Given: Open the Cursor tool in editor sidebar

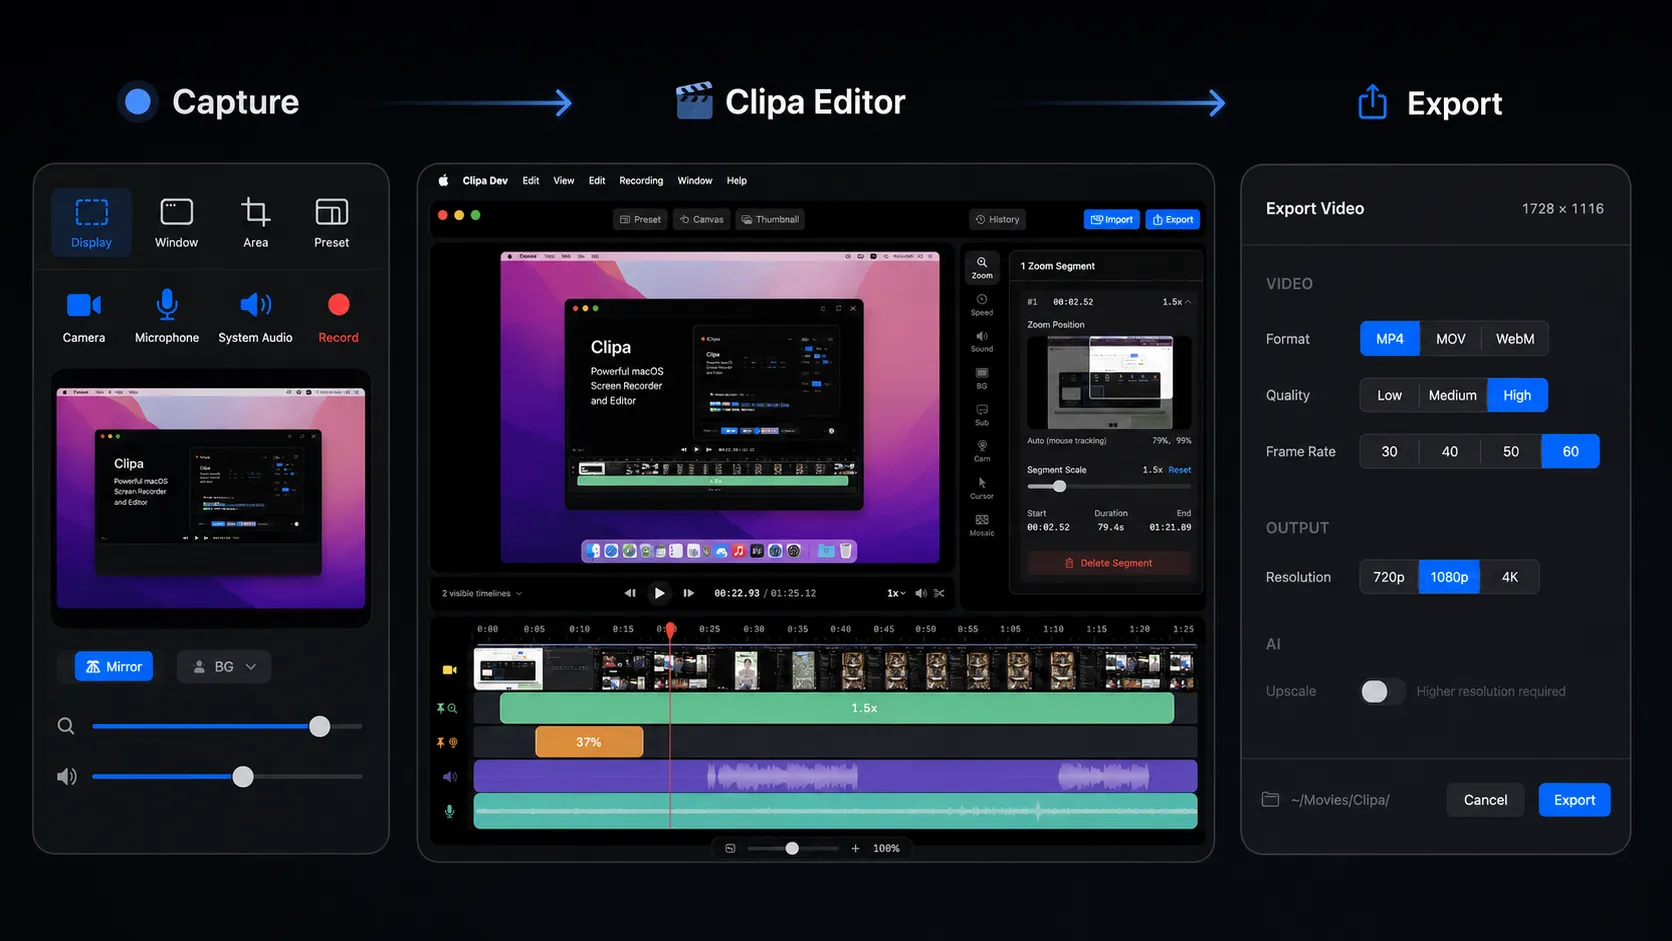Looking at the screenshot, I should 982,488.
